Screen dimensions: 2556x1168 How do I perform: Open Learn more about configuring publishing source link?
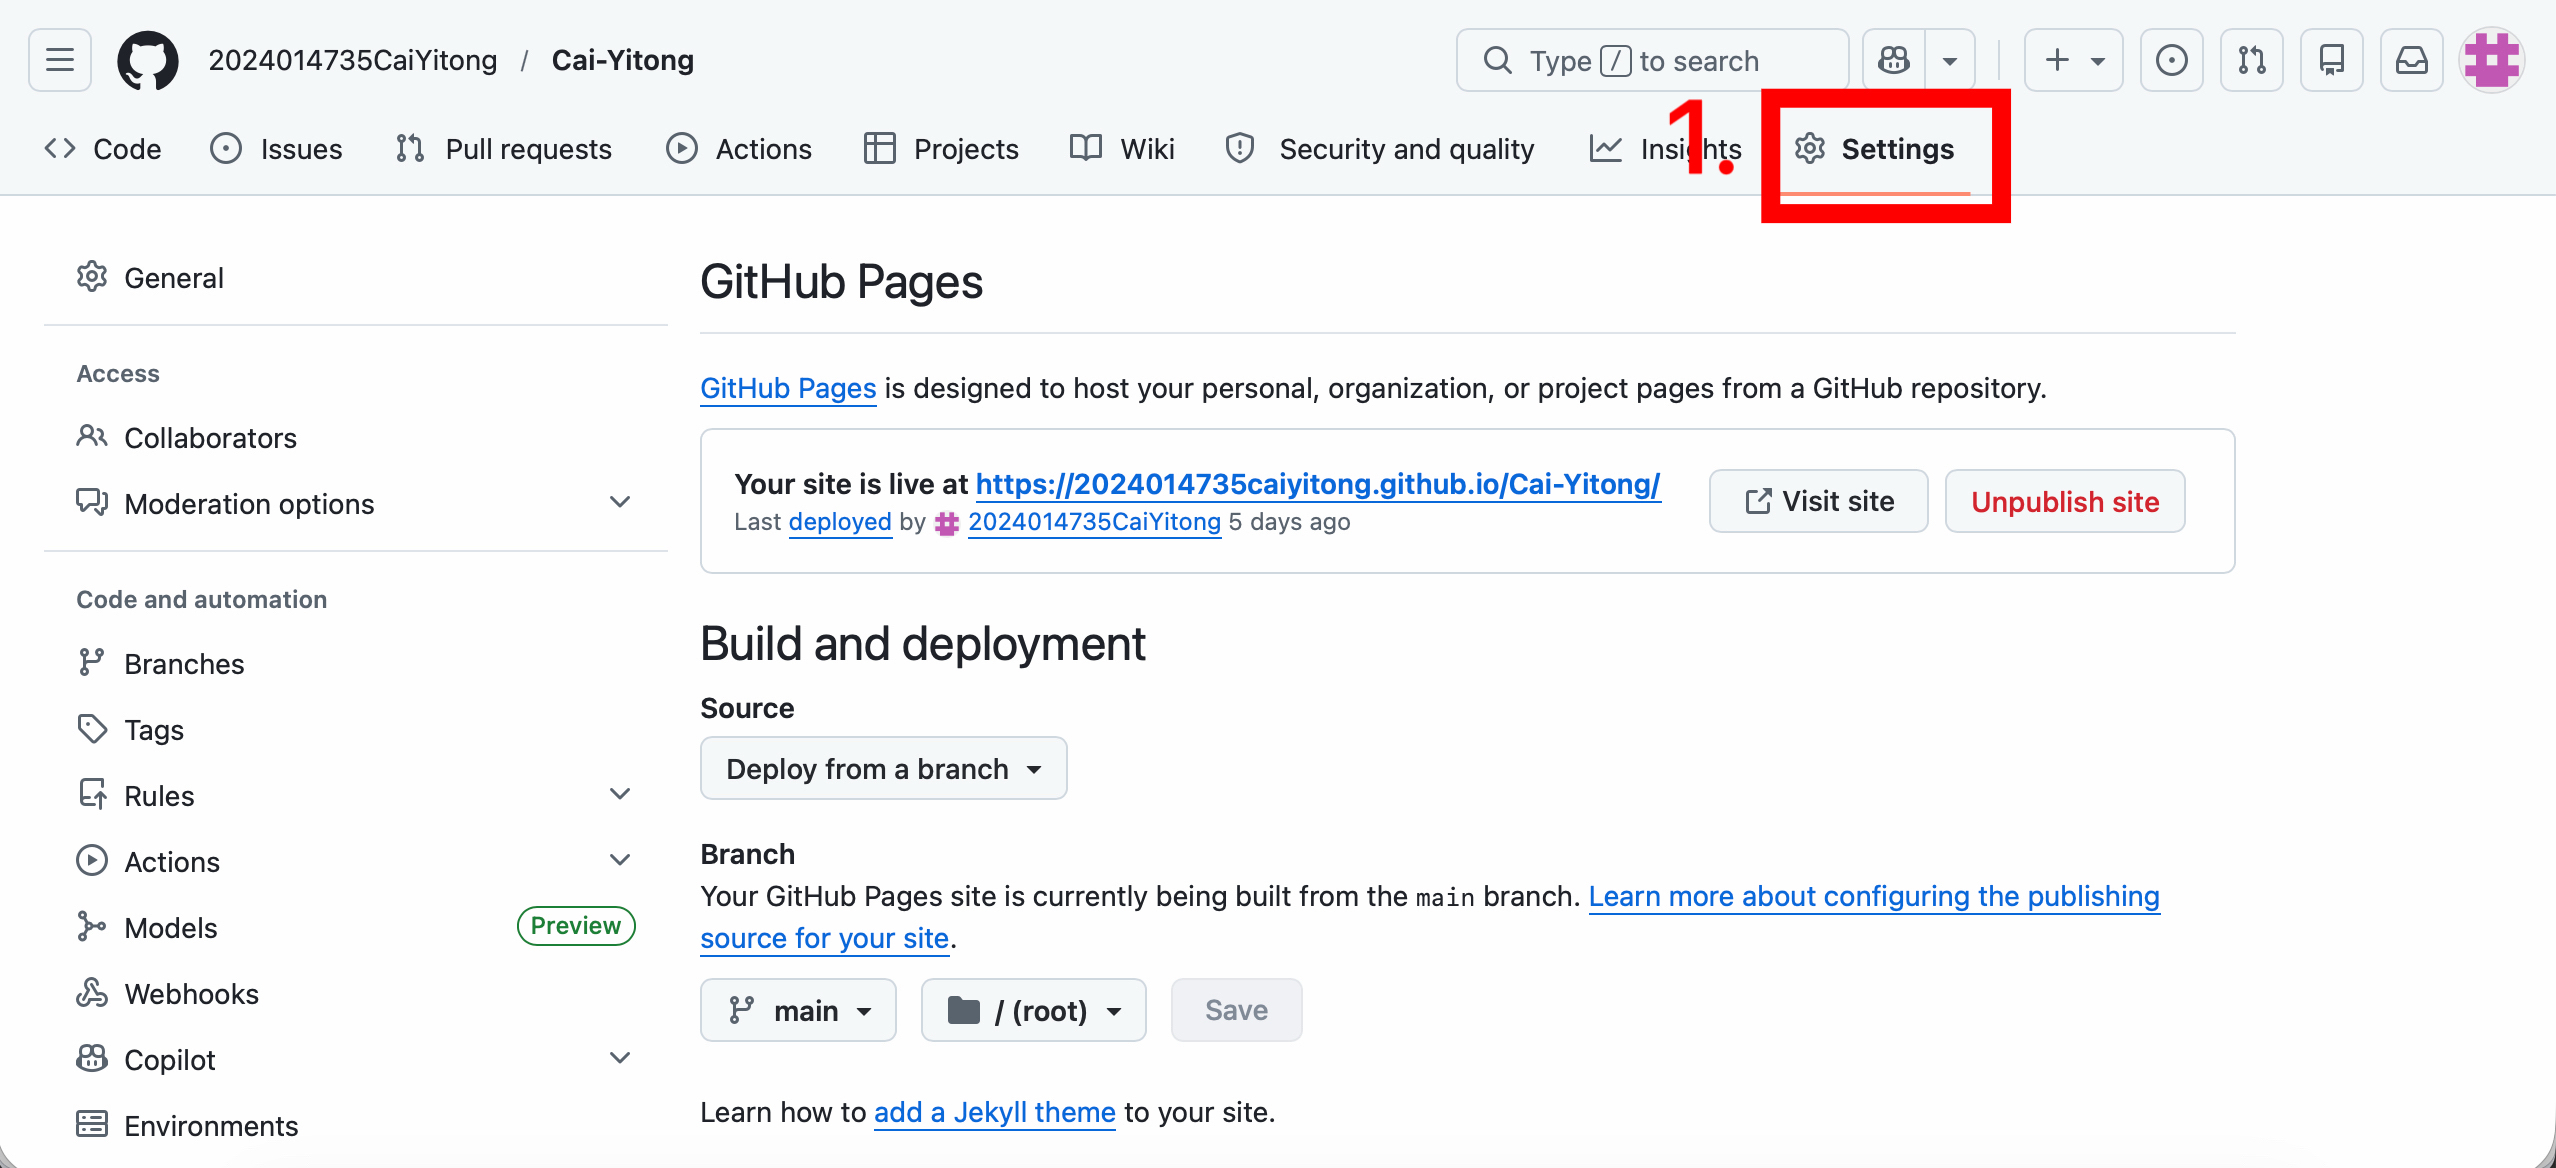1874,896
